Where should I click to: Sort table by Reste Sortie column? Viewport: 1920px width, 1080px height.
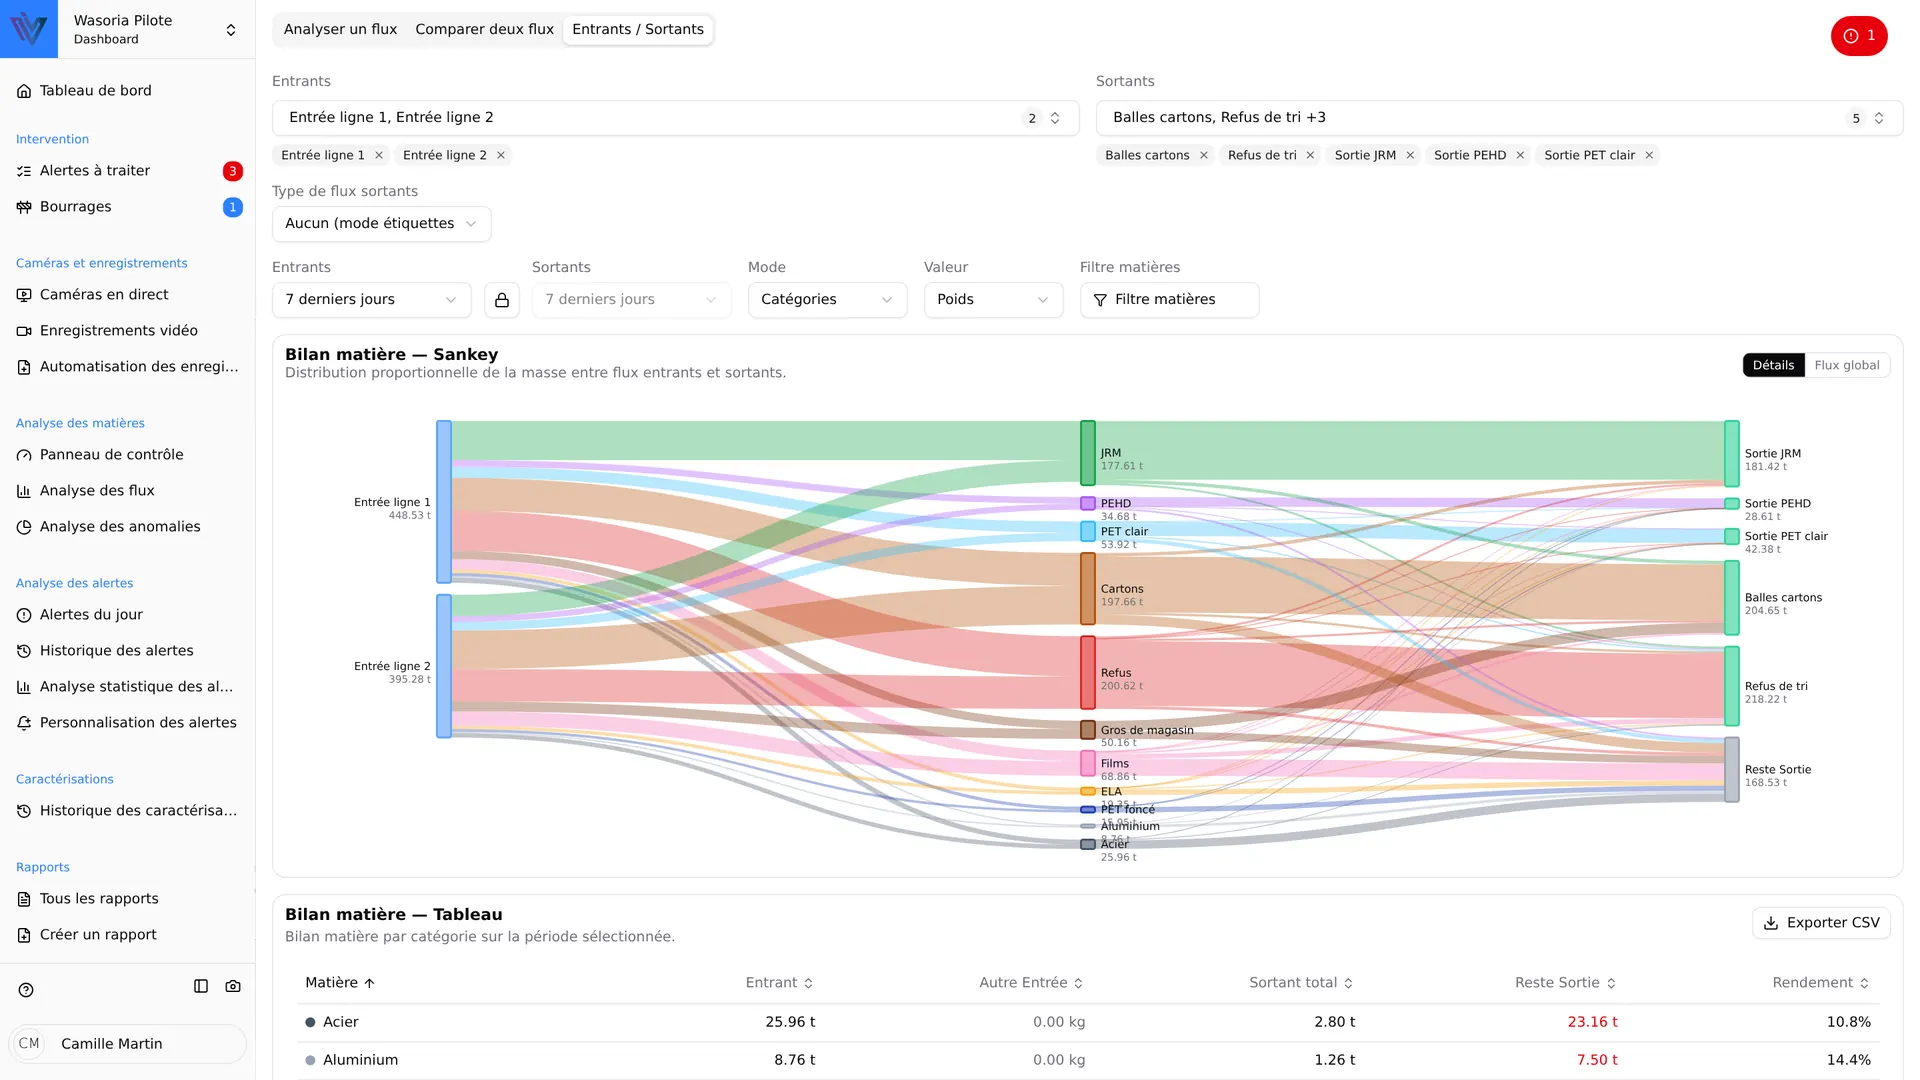1565,983
